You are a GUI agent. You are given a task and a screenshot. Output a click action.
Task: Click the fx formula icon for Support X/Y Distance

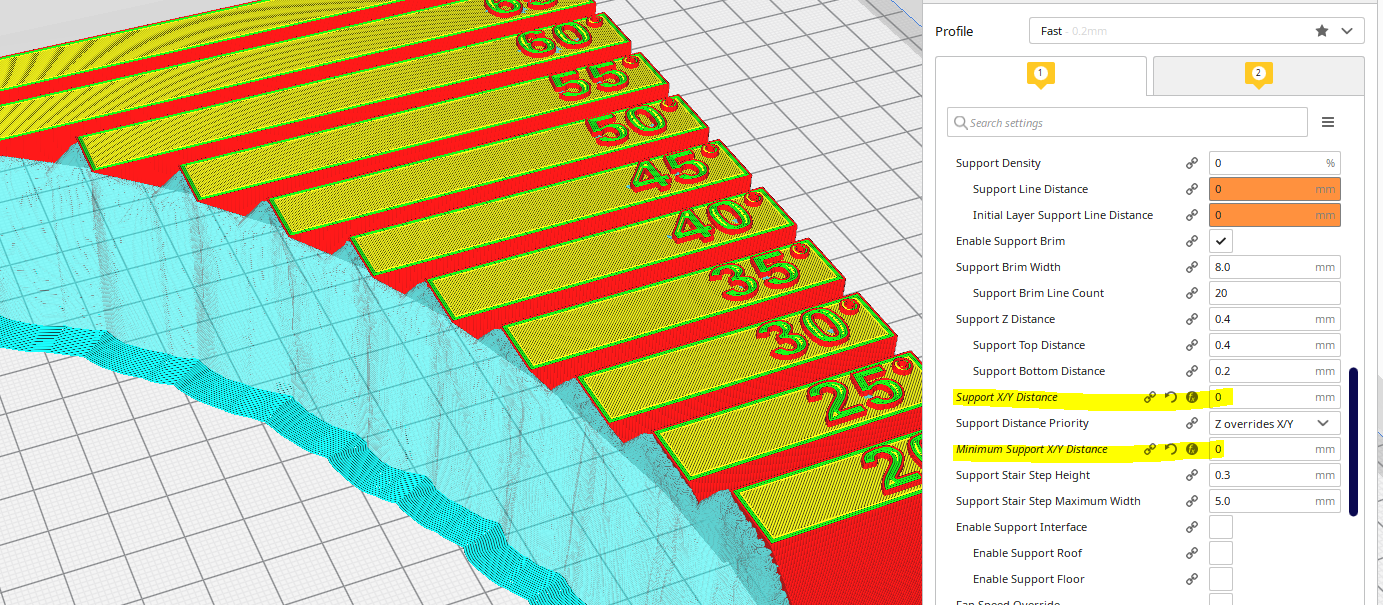pos(1192,397)
